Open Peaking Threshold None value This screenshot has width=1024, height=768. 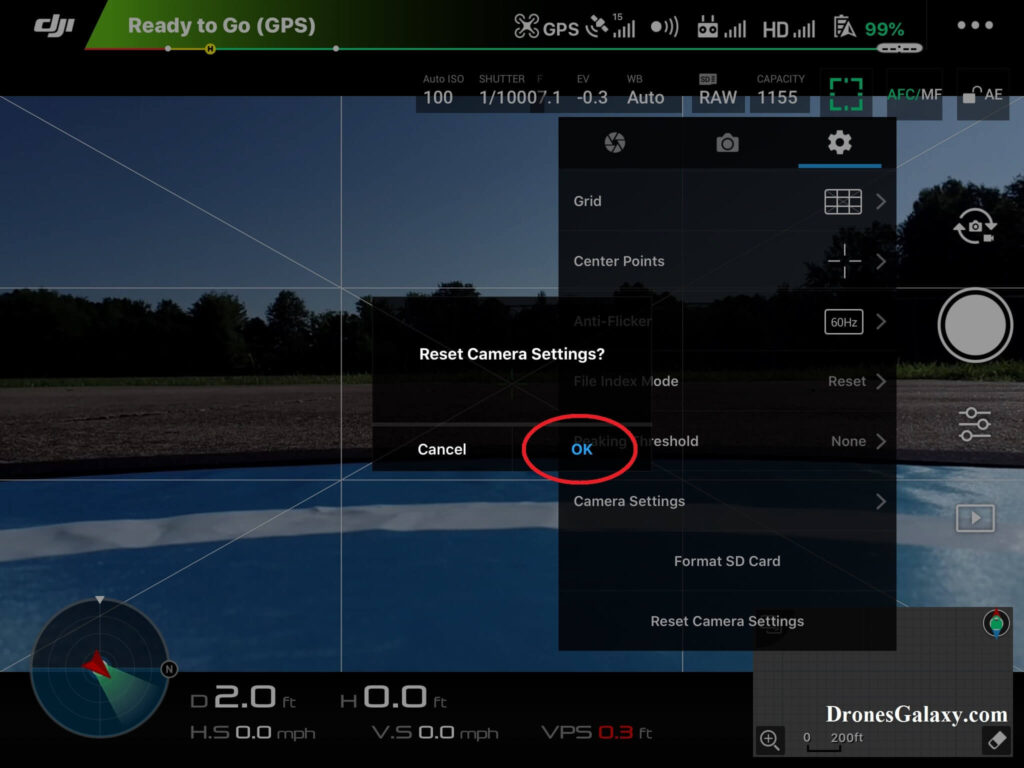(848, 441)
